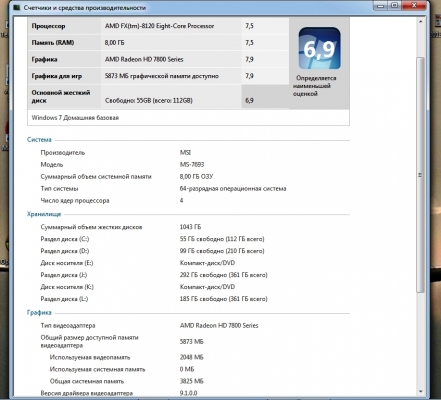Click the '3825 МБ' value
The height and width of the screenshot is (400, 441).
pos(192,382)
